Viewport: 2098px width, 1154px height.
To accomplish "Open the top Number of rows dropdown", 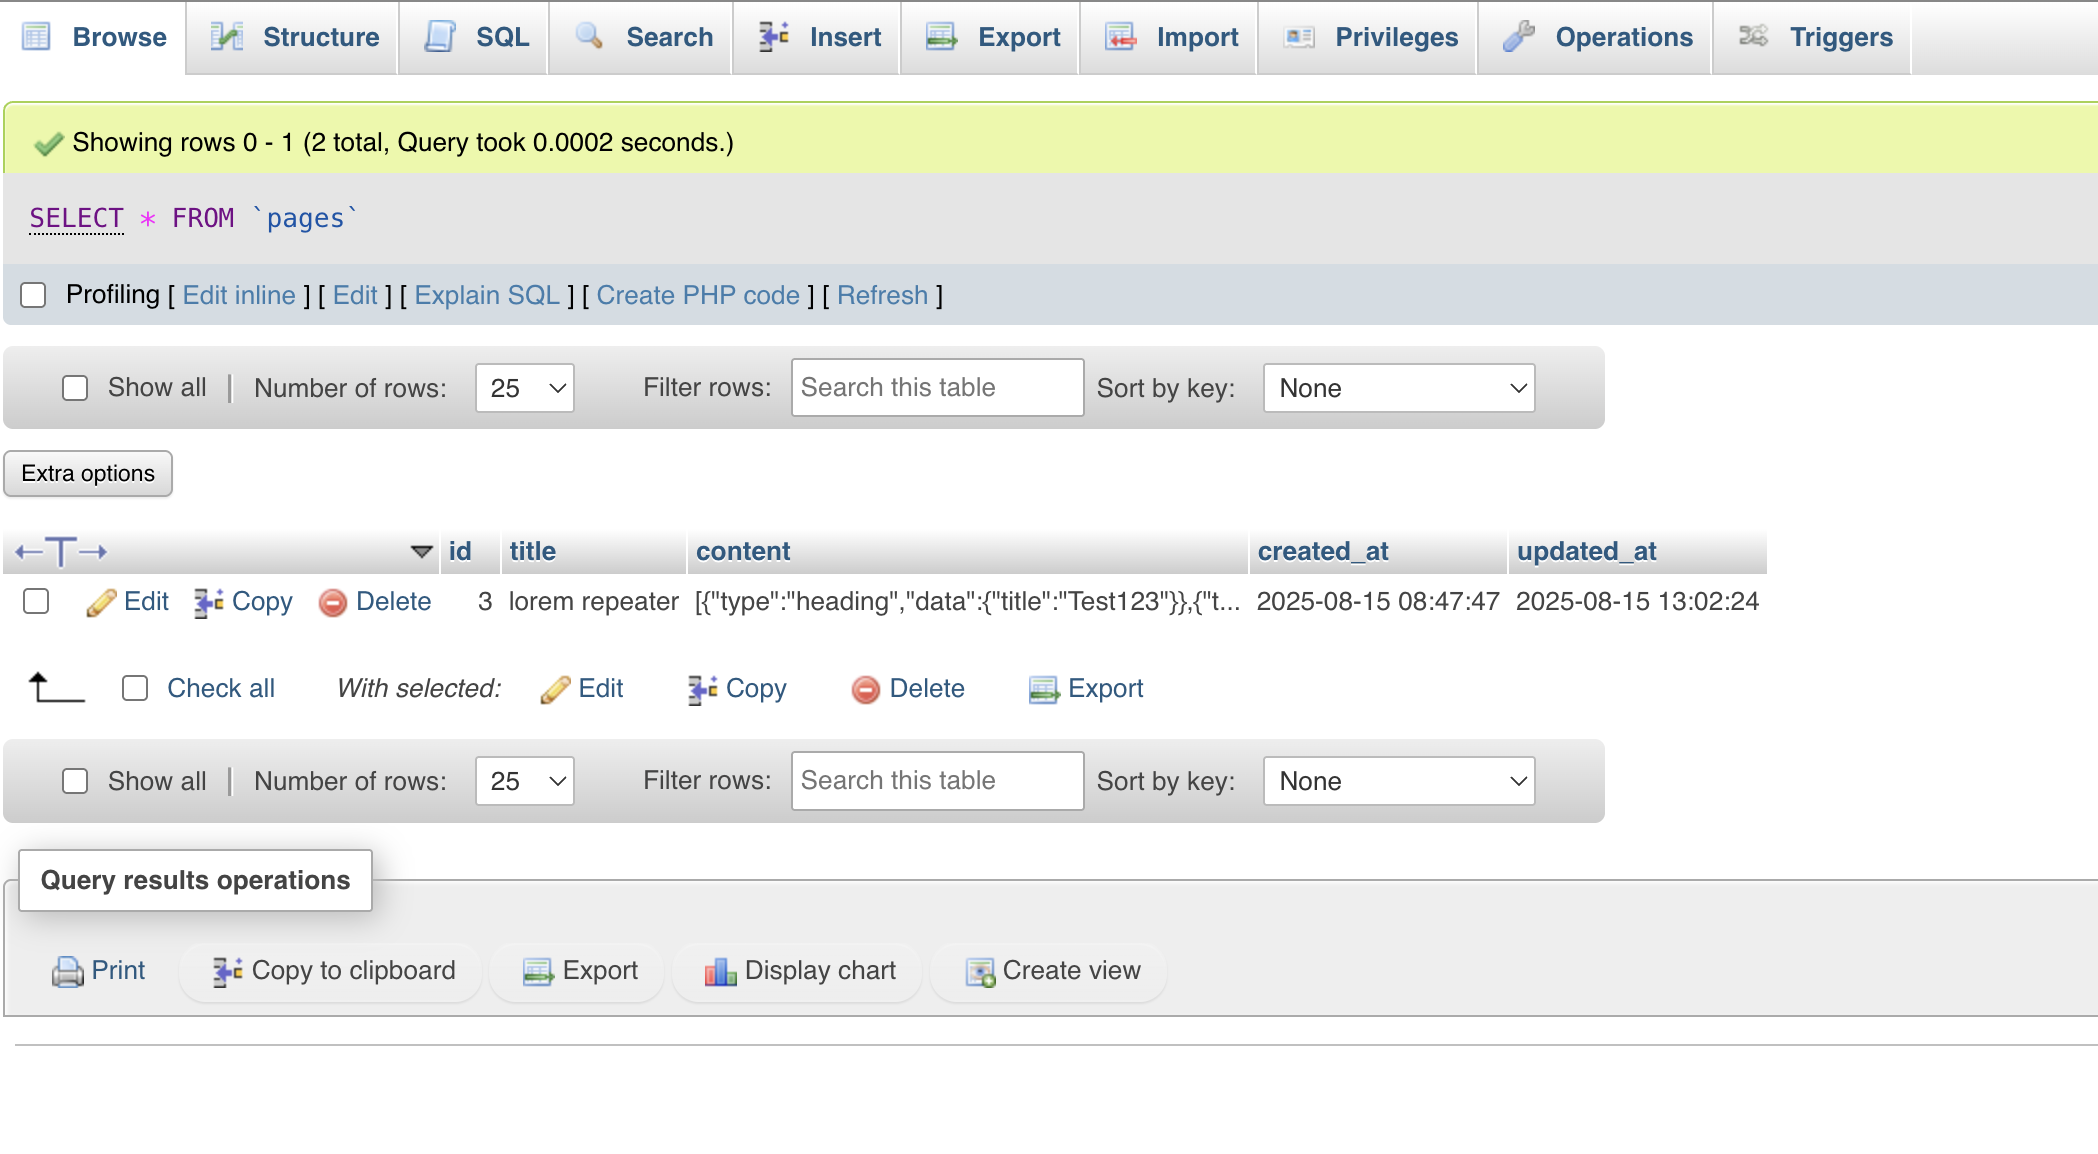I will tap(525, 388).
